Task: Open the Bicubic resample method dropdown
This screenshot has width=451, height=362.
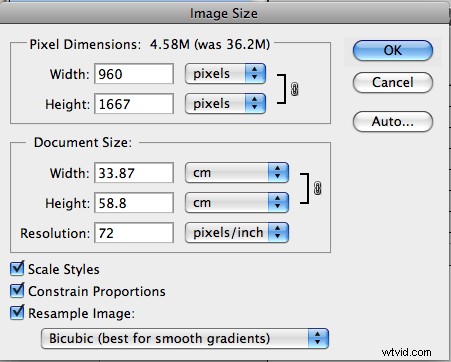Action: (185, 338)
